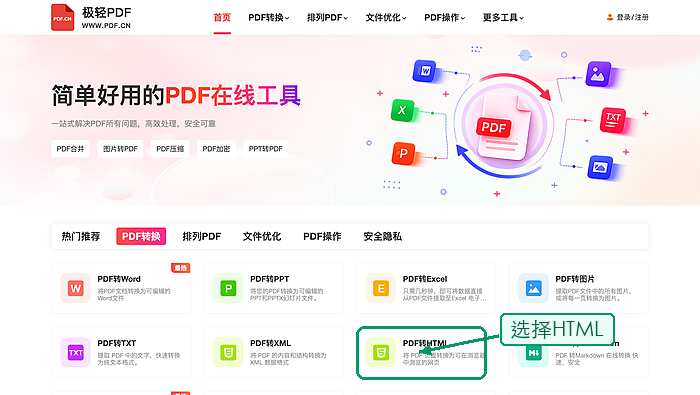Viewport: 700px width, 395px height.
Task: Click the PPT转PDF quick button
Action: point(266,149)
